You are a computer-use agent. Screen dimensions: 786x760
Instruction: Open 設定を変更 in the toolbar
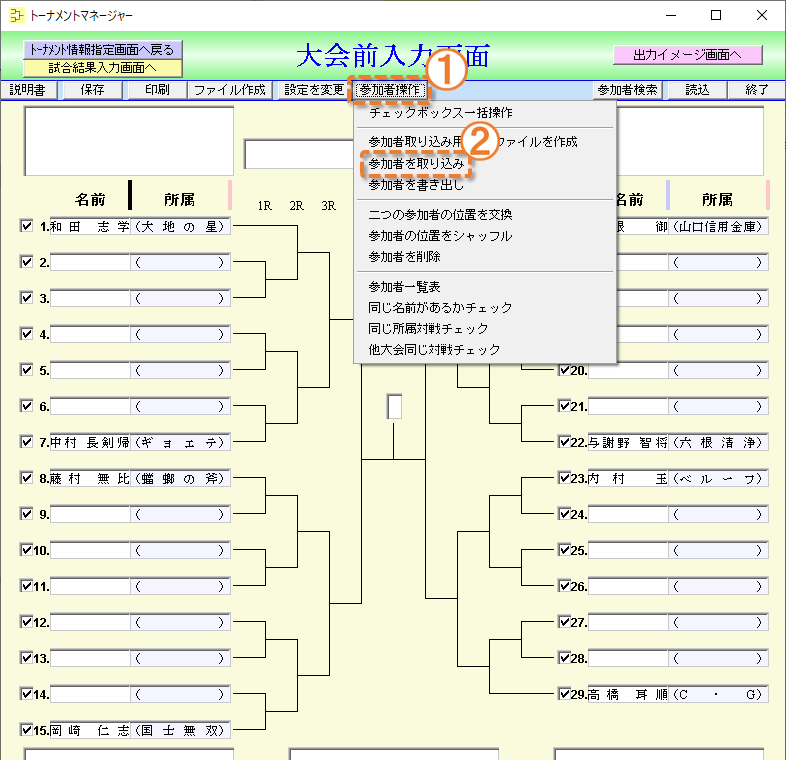coord(314,90)
